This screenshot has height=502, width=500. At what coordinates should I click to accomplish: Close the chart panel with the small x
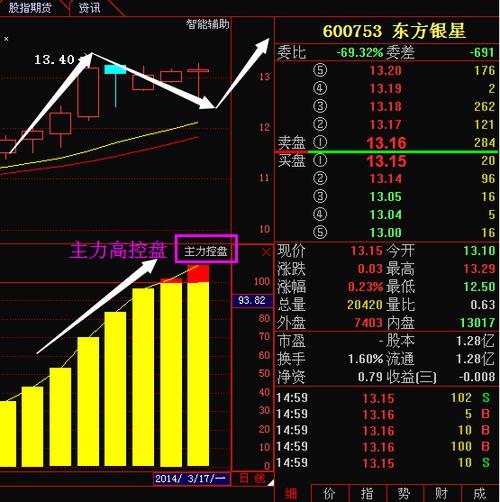[x=6, y=39]
